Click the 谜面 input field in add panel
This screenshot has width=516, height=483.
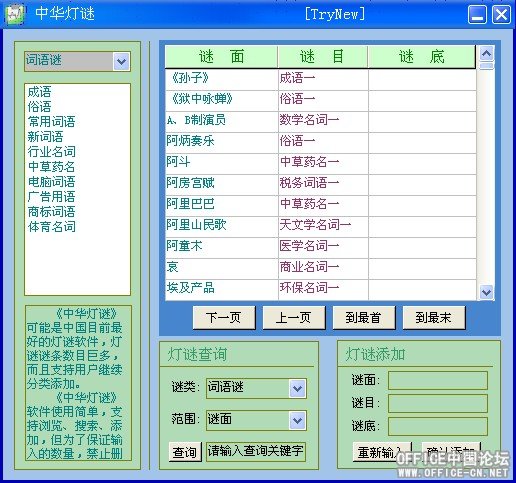[438, 380]
